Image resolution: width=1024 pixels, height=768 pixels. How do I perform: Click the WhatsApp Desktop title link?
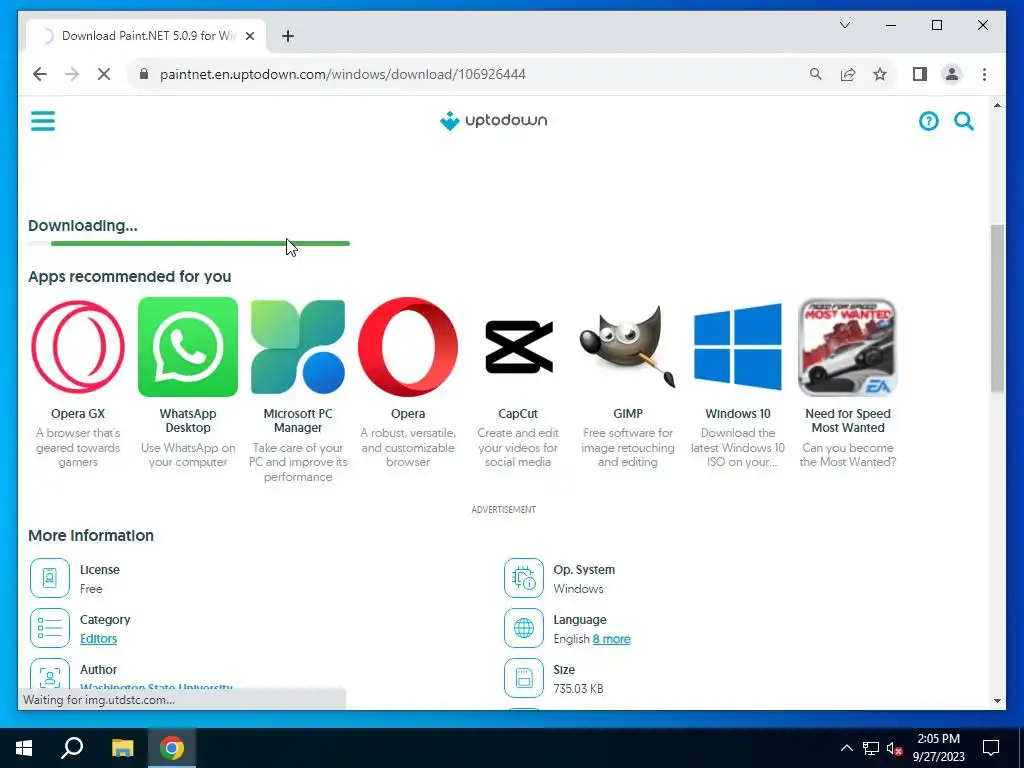pos(188,421)
